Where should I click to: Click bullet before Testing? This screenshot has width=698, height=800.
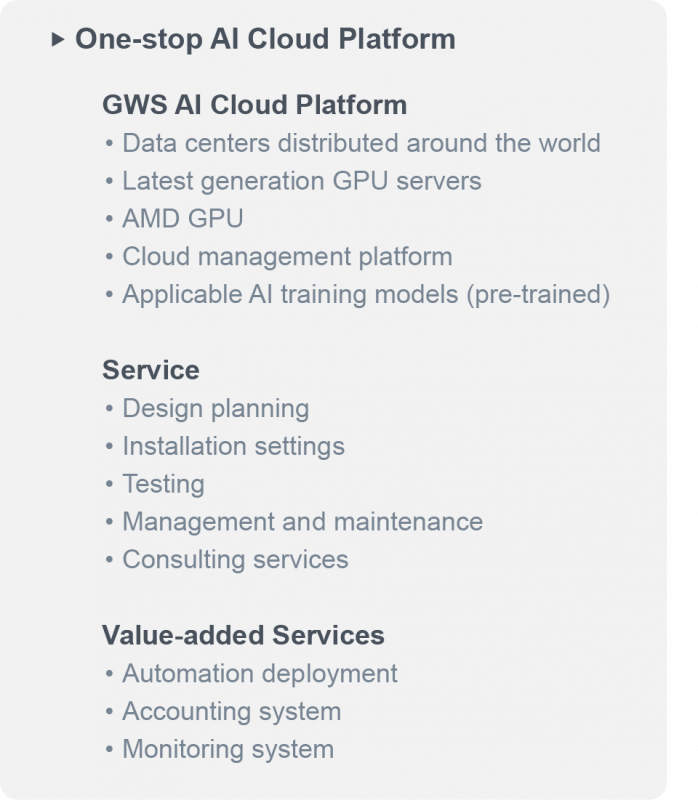109,484
